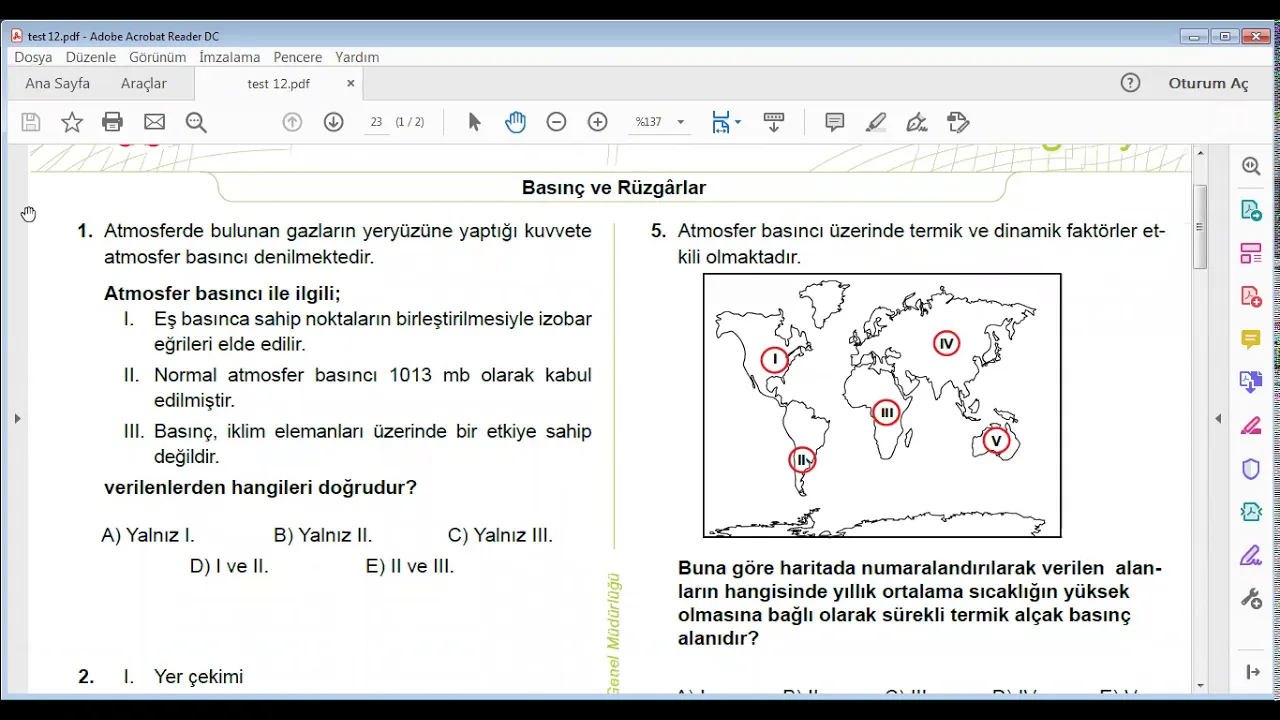Click the page number input field

[x=376, y=122]
